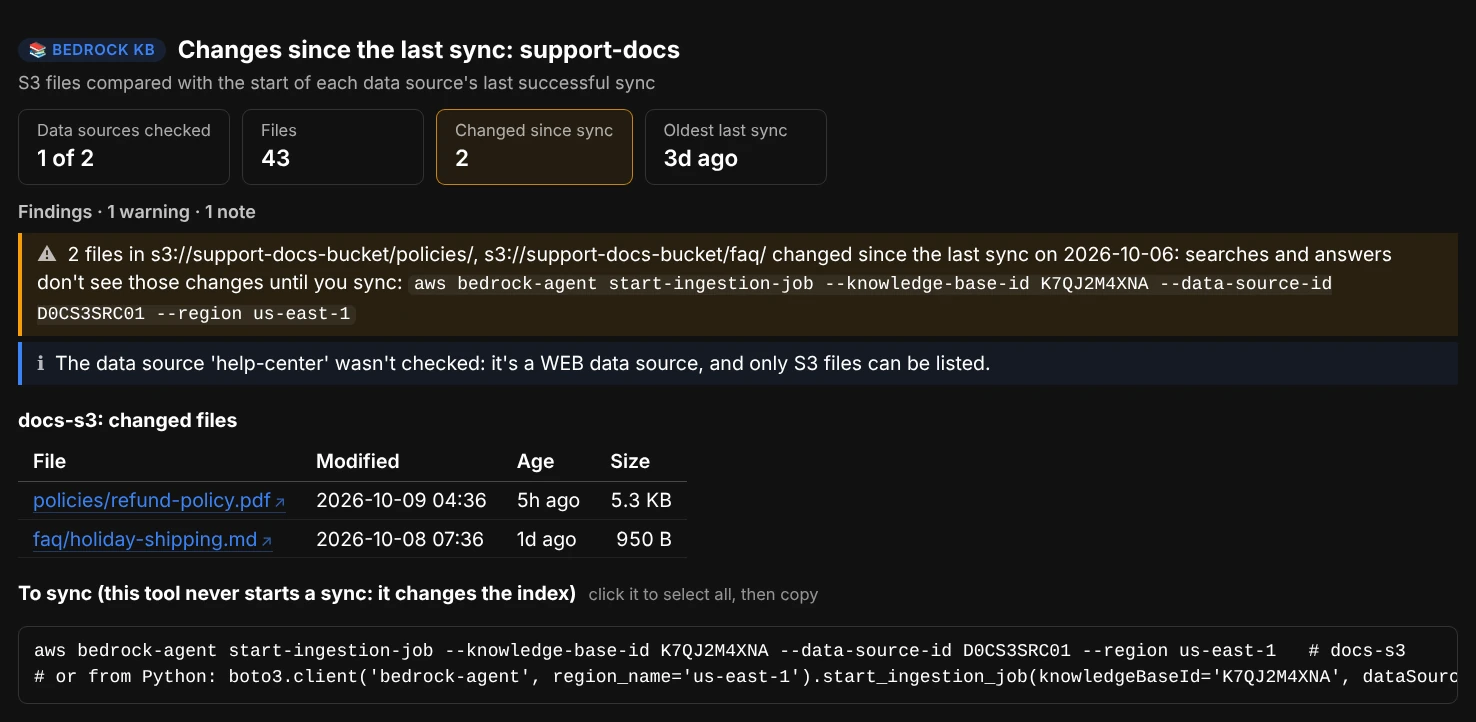Viewport: 1476px width, 722px height.
Task: Click the modified date "2026-10-08 07:36"
Action: click(x=400, y=539)
